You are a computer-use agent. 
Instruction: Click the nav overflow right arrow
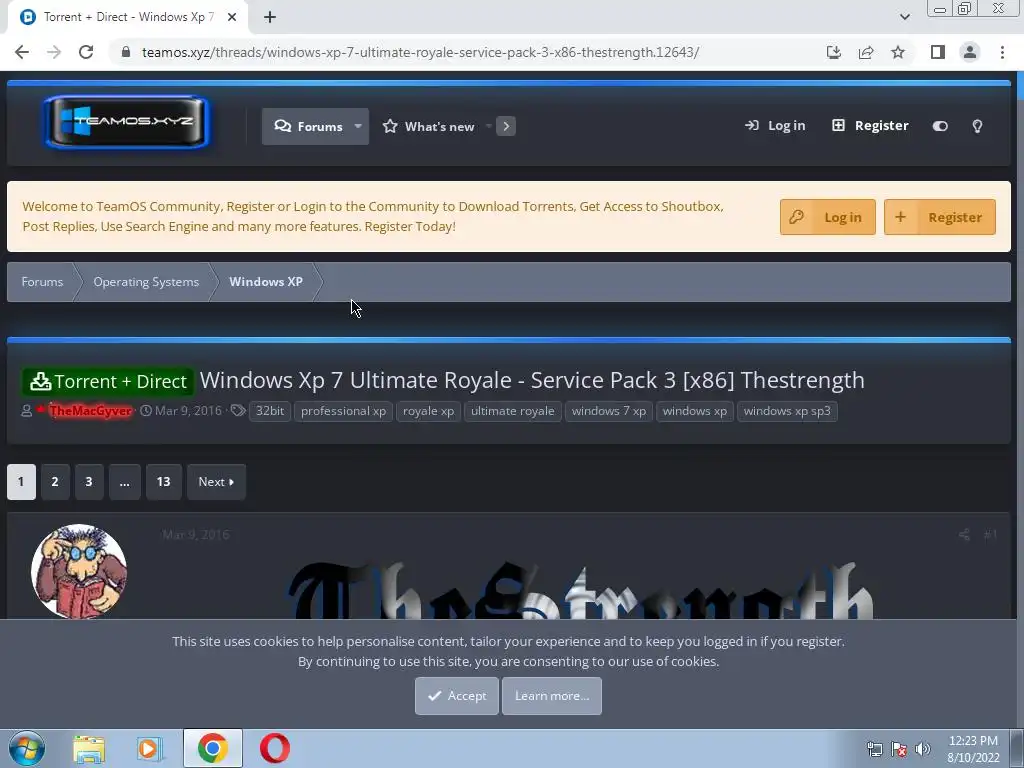pos(505,127)
